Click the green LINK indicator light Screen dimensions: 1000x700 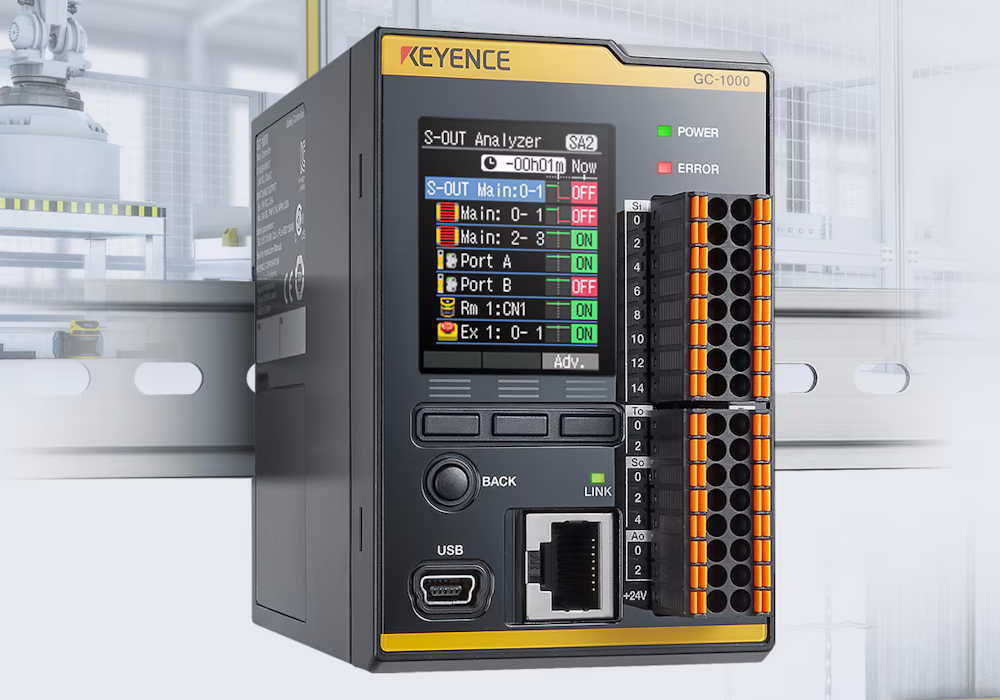pos(598,478)
